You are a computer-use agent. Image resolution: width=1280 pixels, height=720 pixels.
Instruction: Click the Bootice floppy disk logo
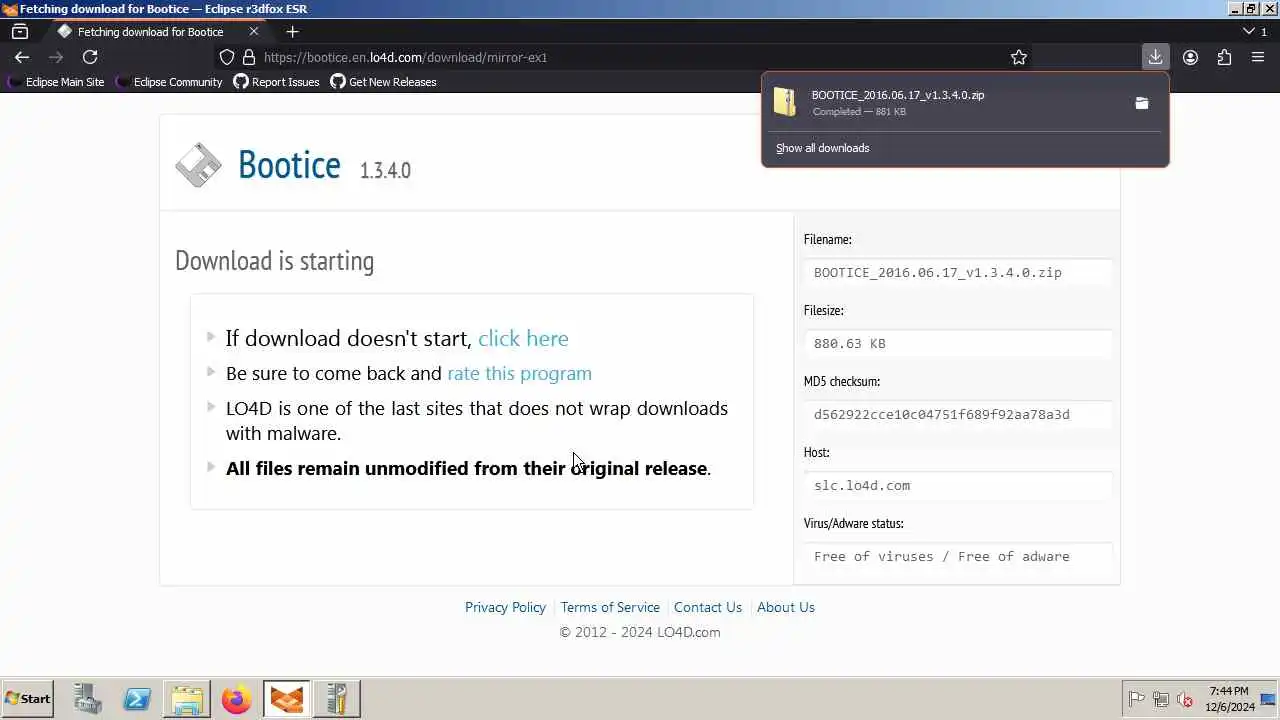point(198,165)
